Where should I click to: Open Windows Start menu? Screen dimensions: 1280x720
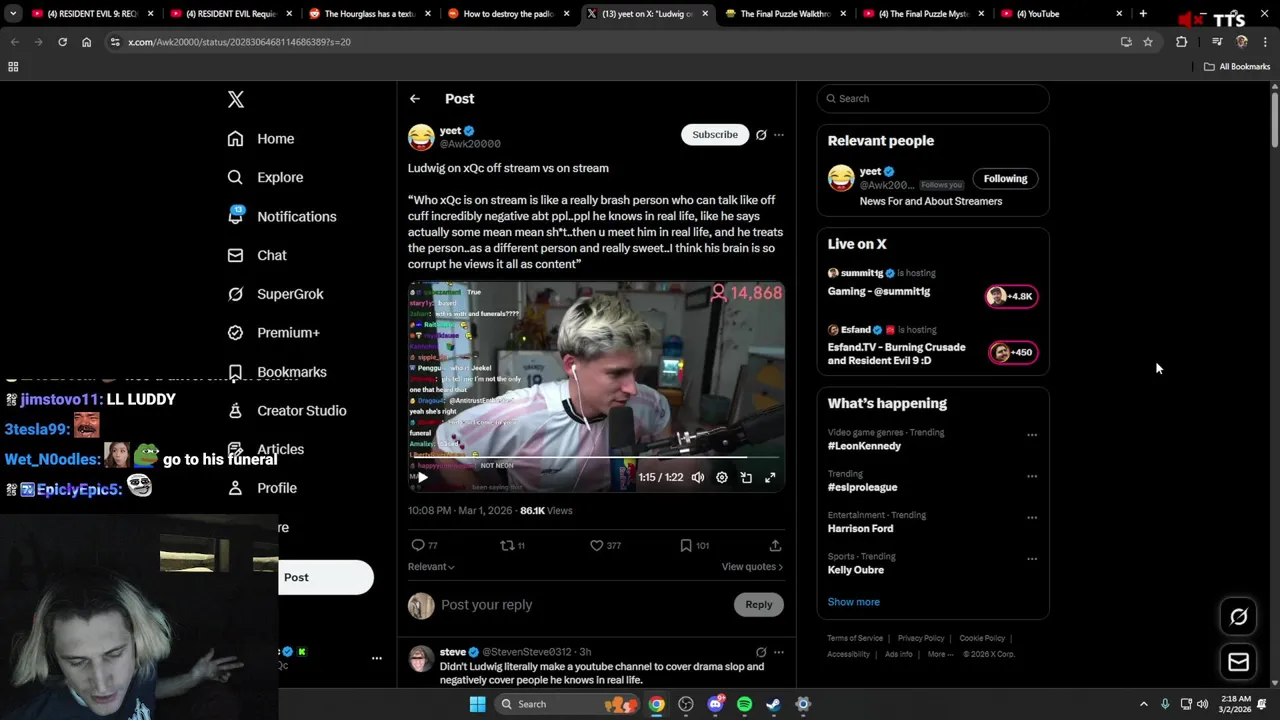click(x=477, y=704)
